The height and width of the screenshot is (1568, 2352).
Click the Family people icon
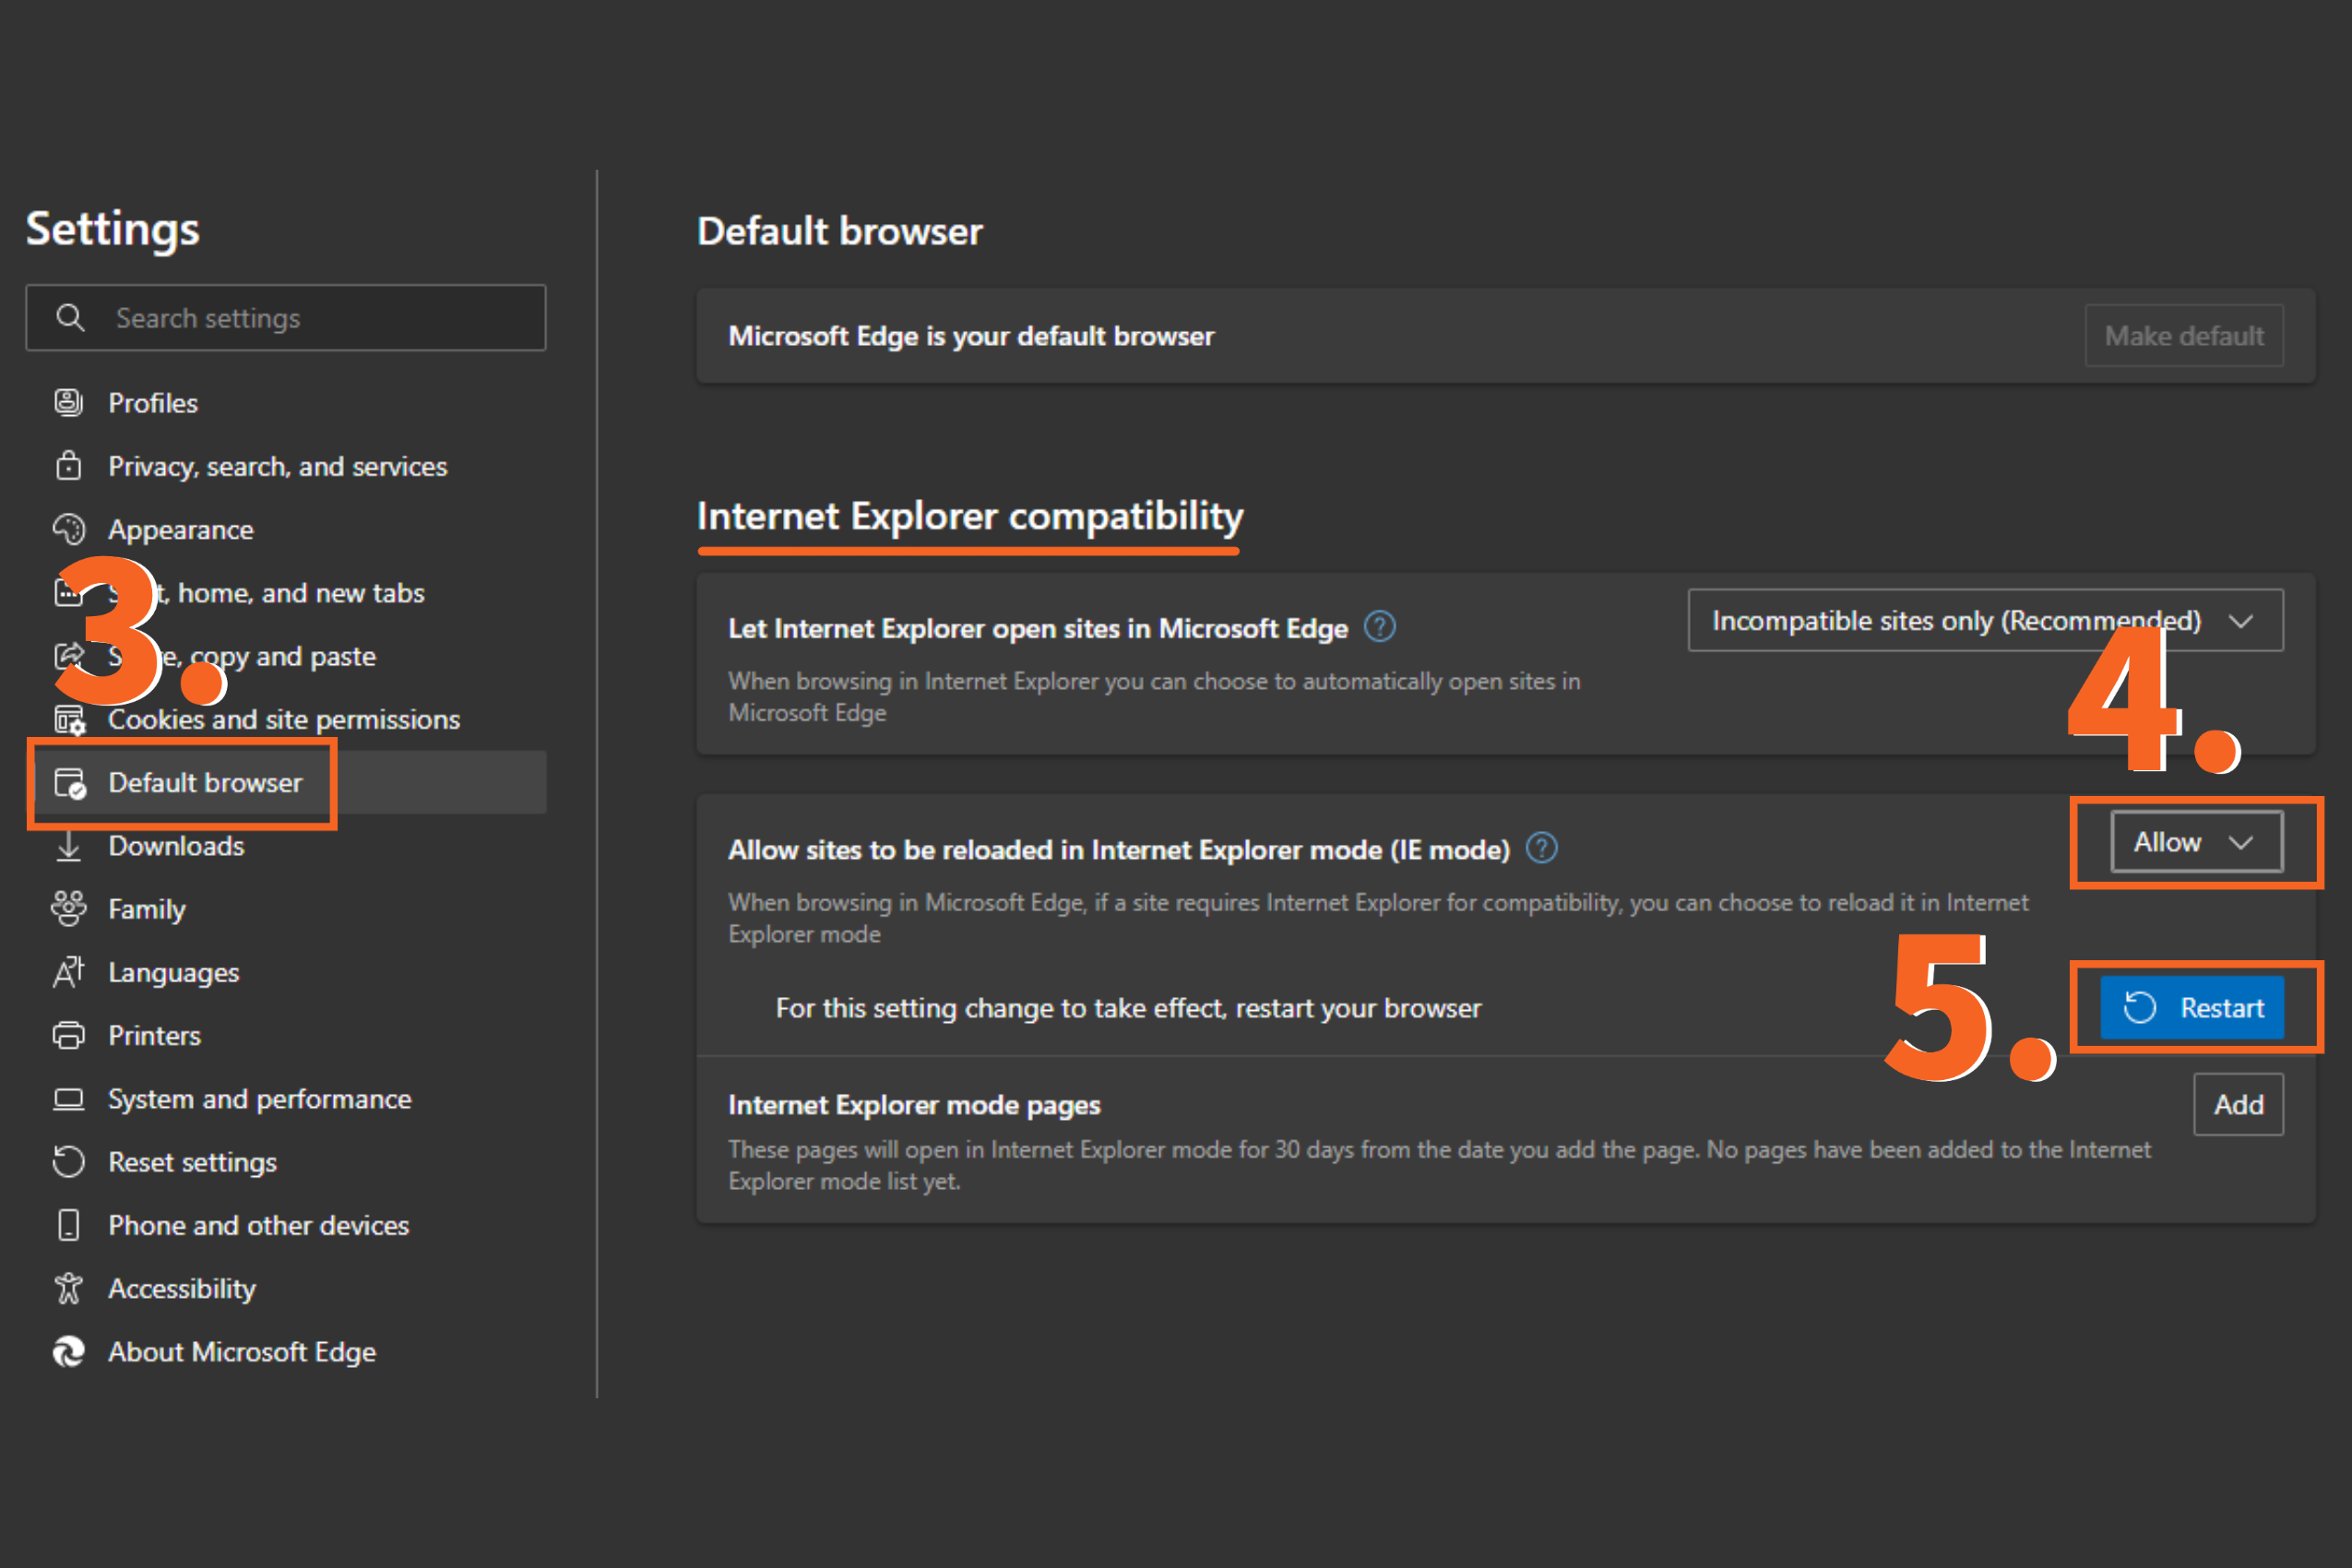[x=68, y=909]
